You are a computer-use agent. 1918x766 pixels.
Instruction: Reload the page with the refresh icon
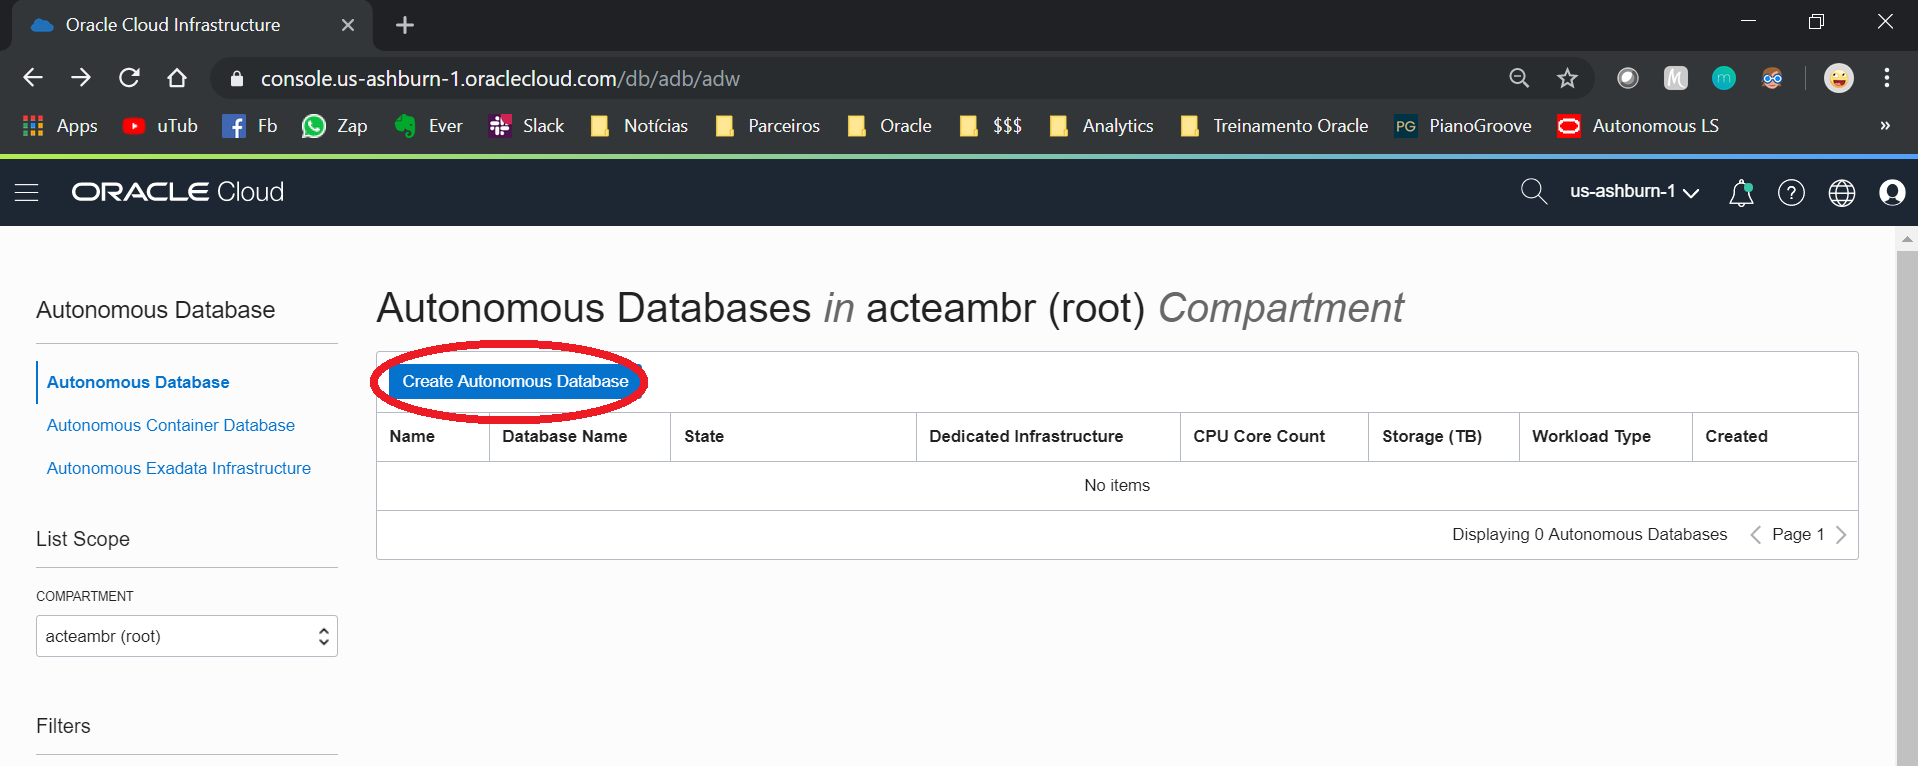pyautogui.click(x=129, y=78)
